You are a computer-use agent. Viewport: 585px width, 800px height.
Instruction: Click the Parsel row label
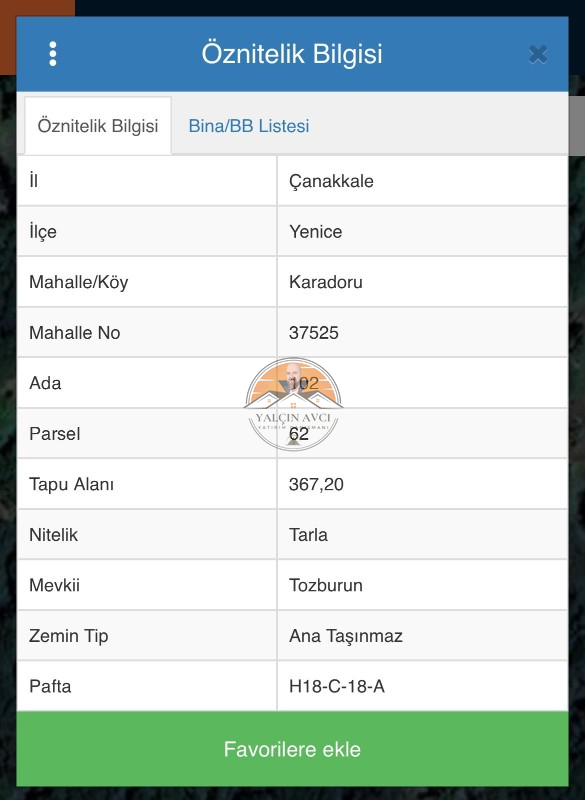tap(55, 434)
